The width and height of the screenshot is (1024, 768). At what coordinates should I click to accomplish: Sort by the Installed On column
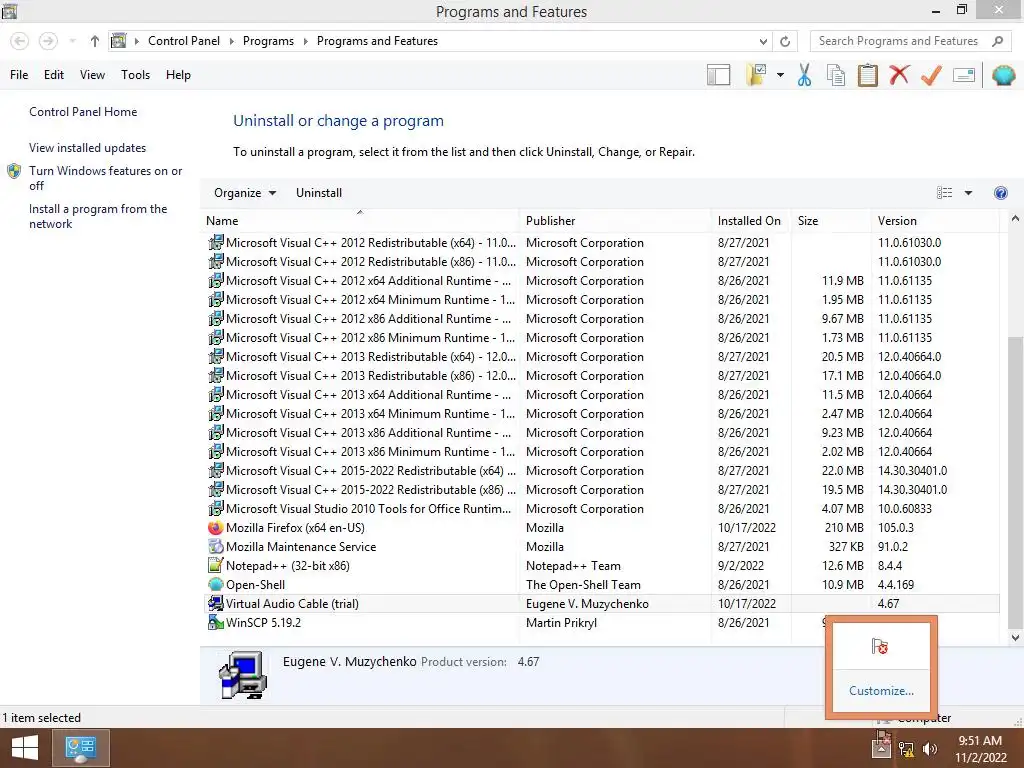750,221
